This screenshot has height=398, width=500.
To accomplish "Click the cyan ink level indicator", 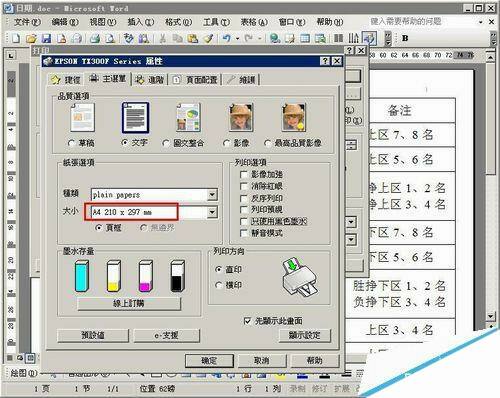I will coord(82,276).
